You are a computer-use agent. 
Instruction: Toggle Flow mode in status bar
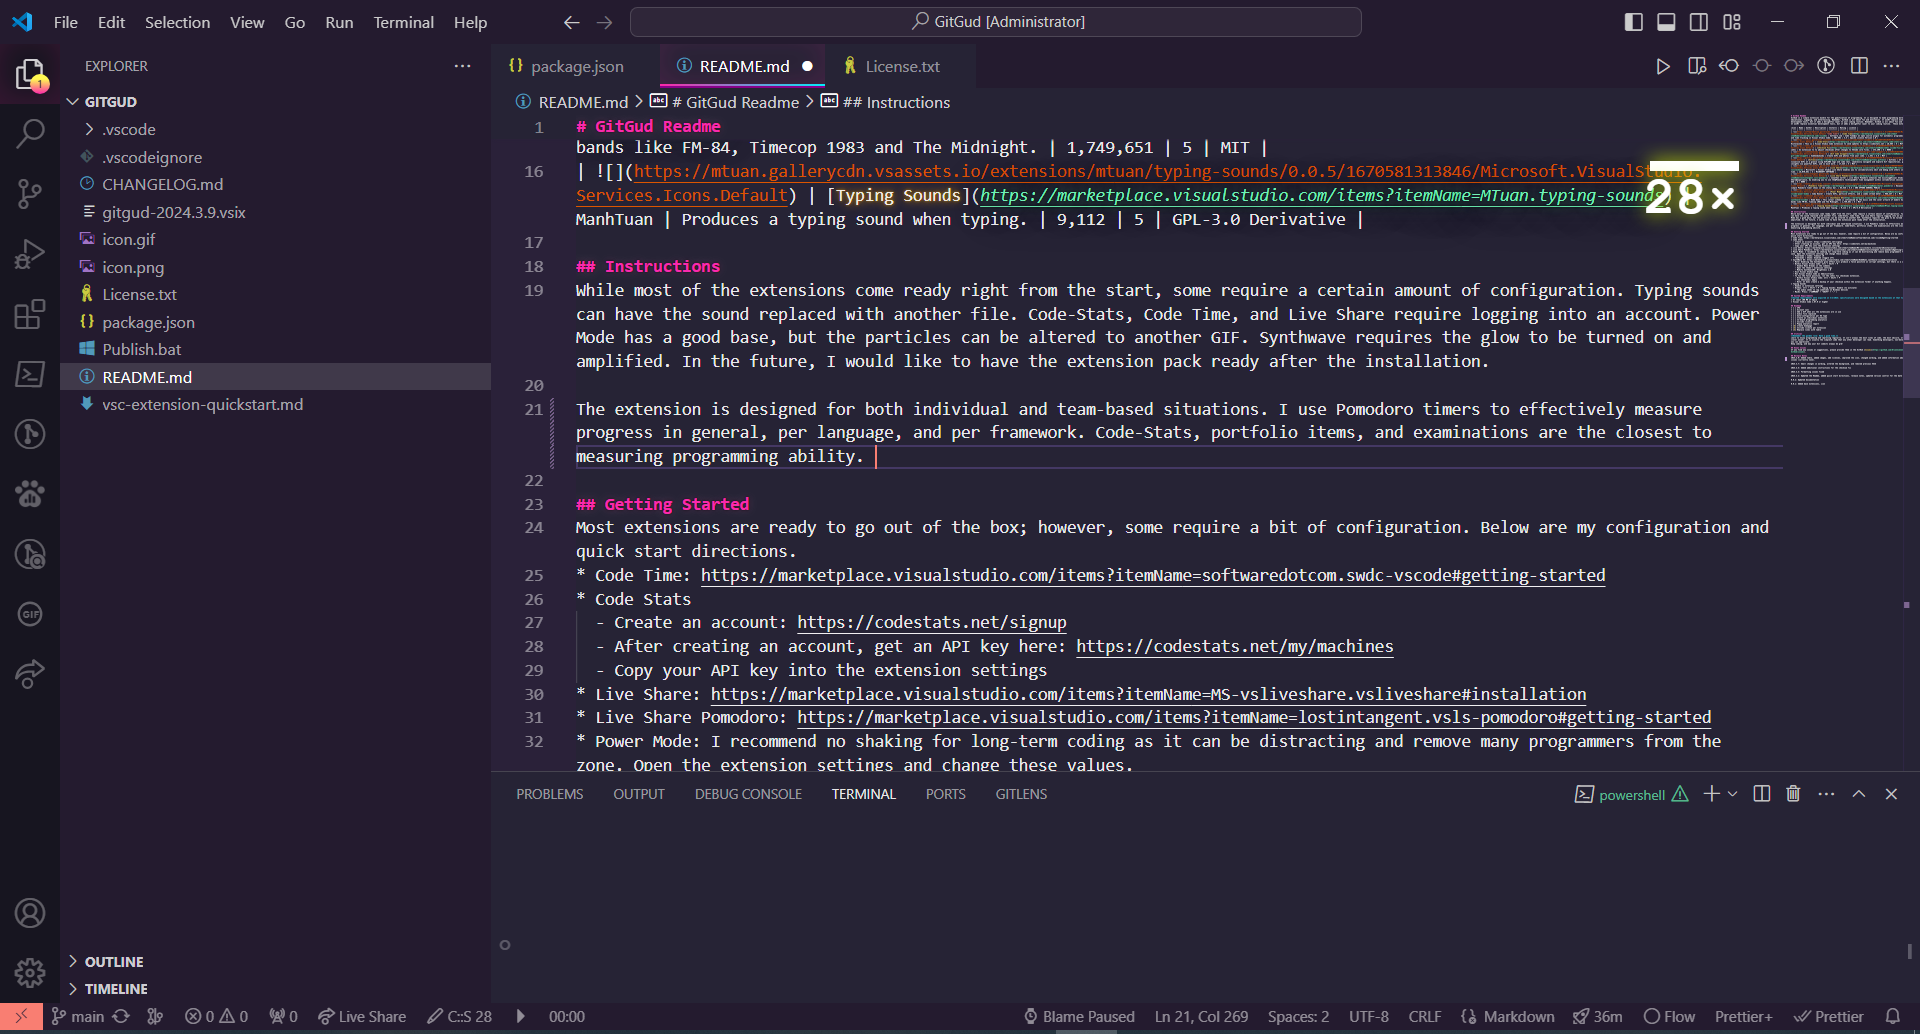tap(1669, 1016)
